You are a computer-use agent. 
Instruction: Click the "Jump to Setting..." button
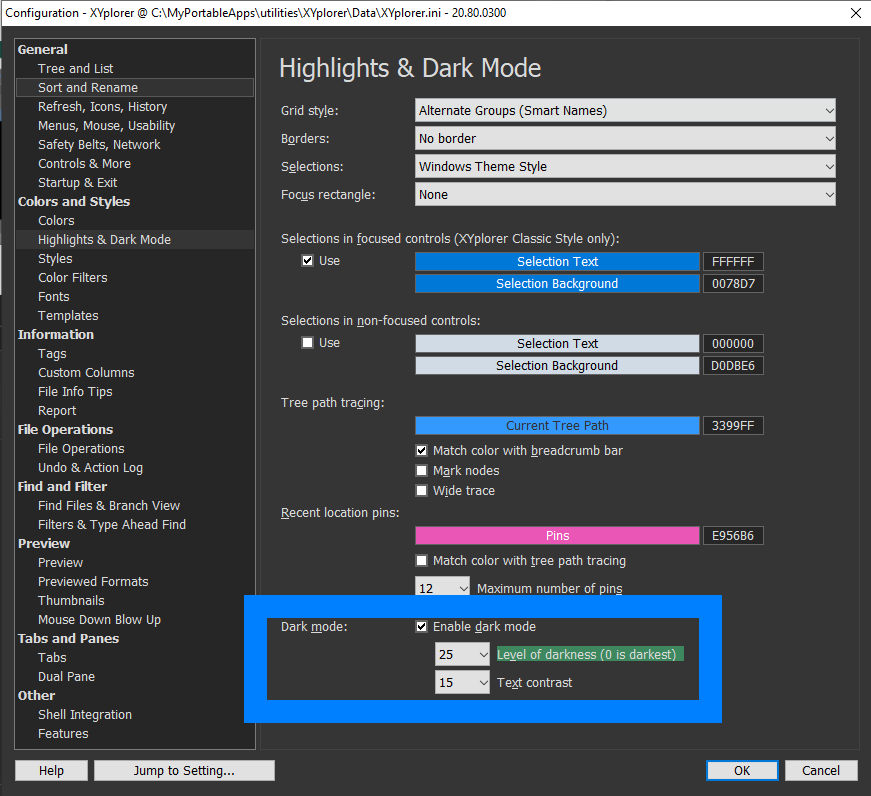pyautogui.click(x=184, y=770)
